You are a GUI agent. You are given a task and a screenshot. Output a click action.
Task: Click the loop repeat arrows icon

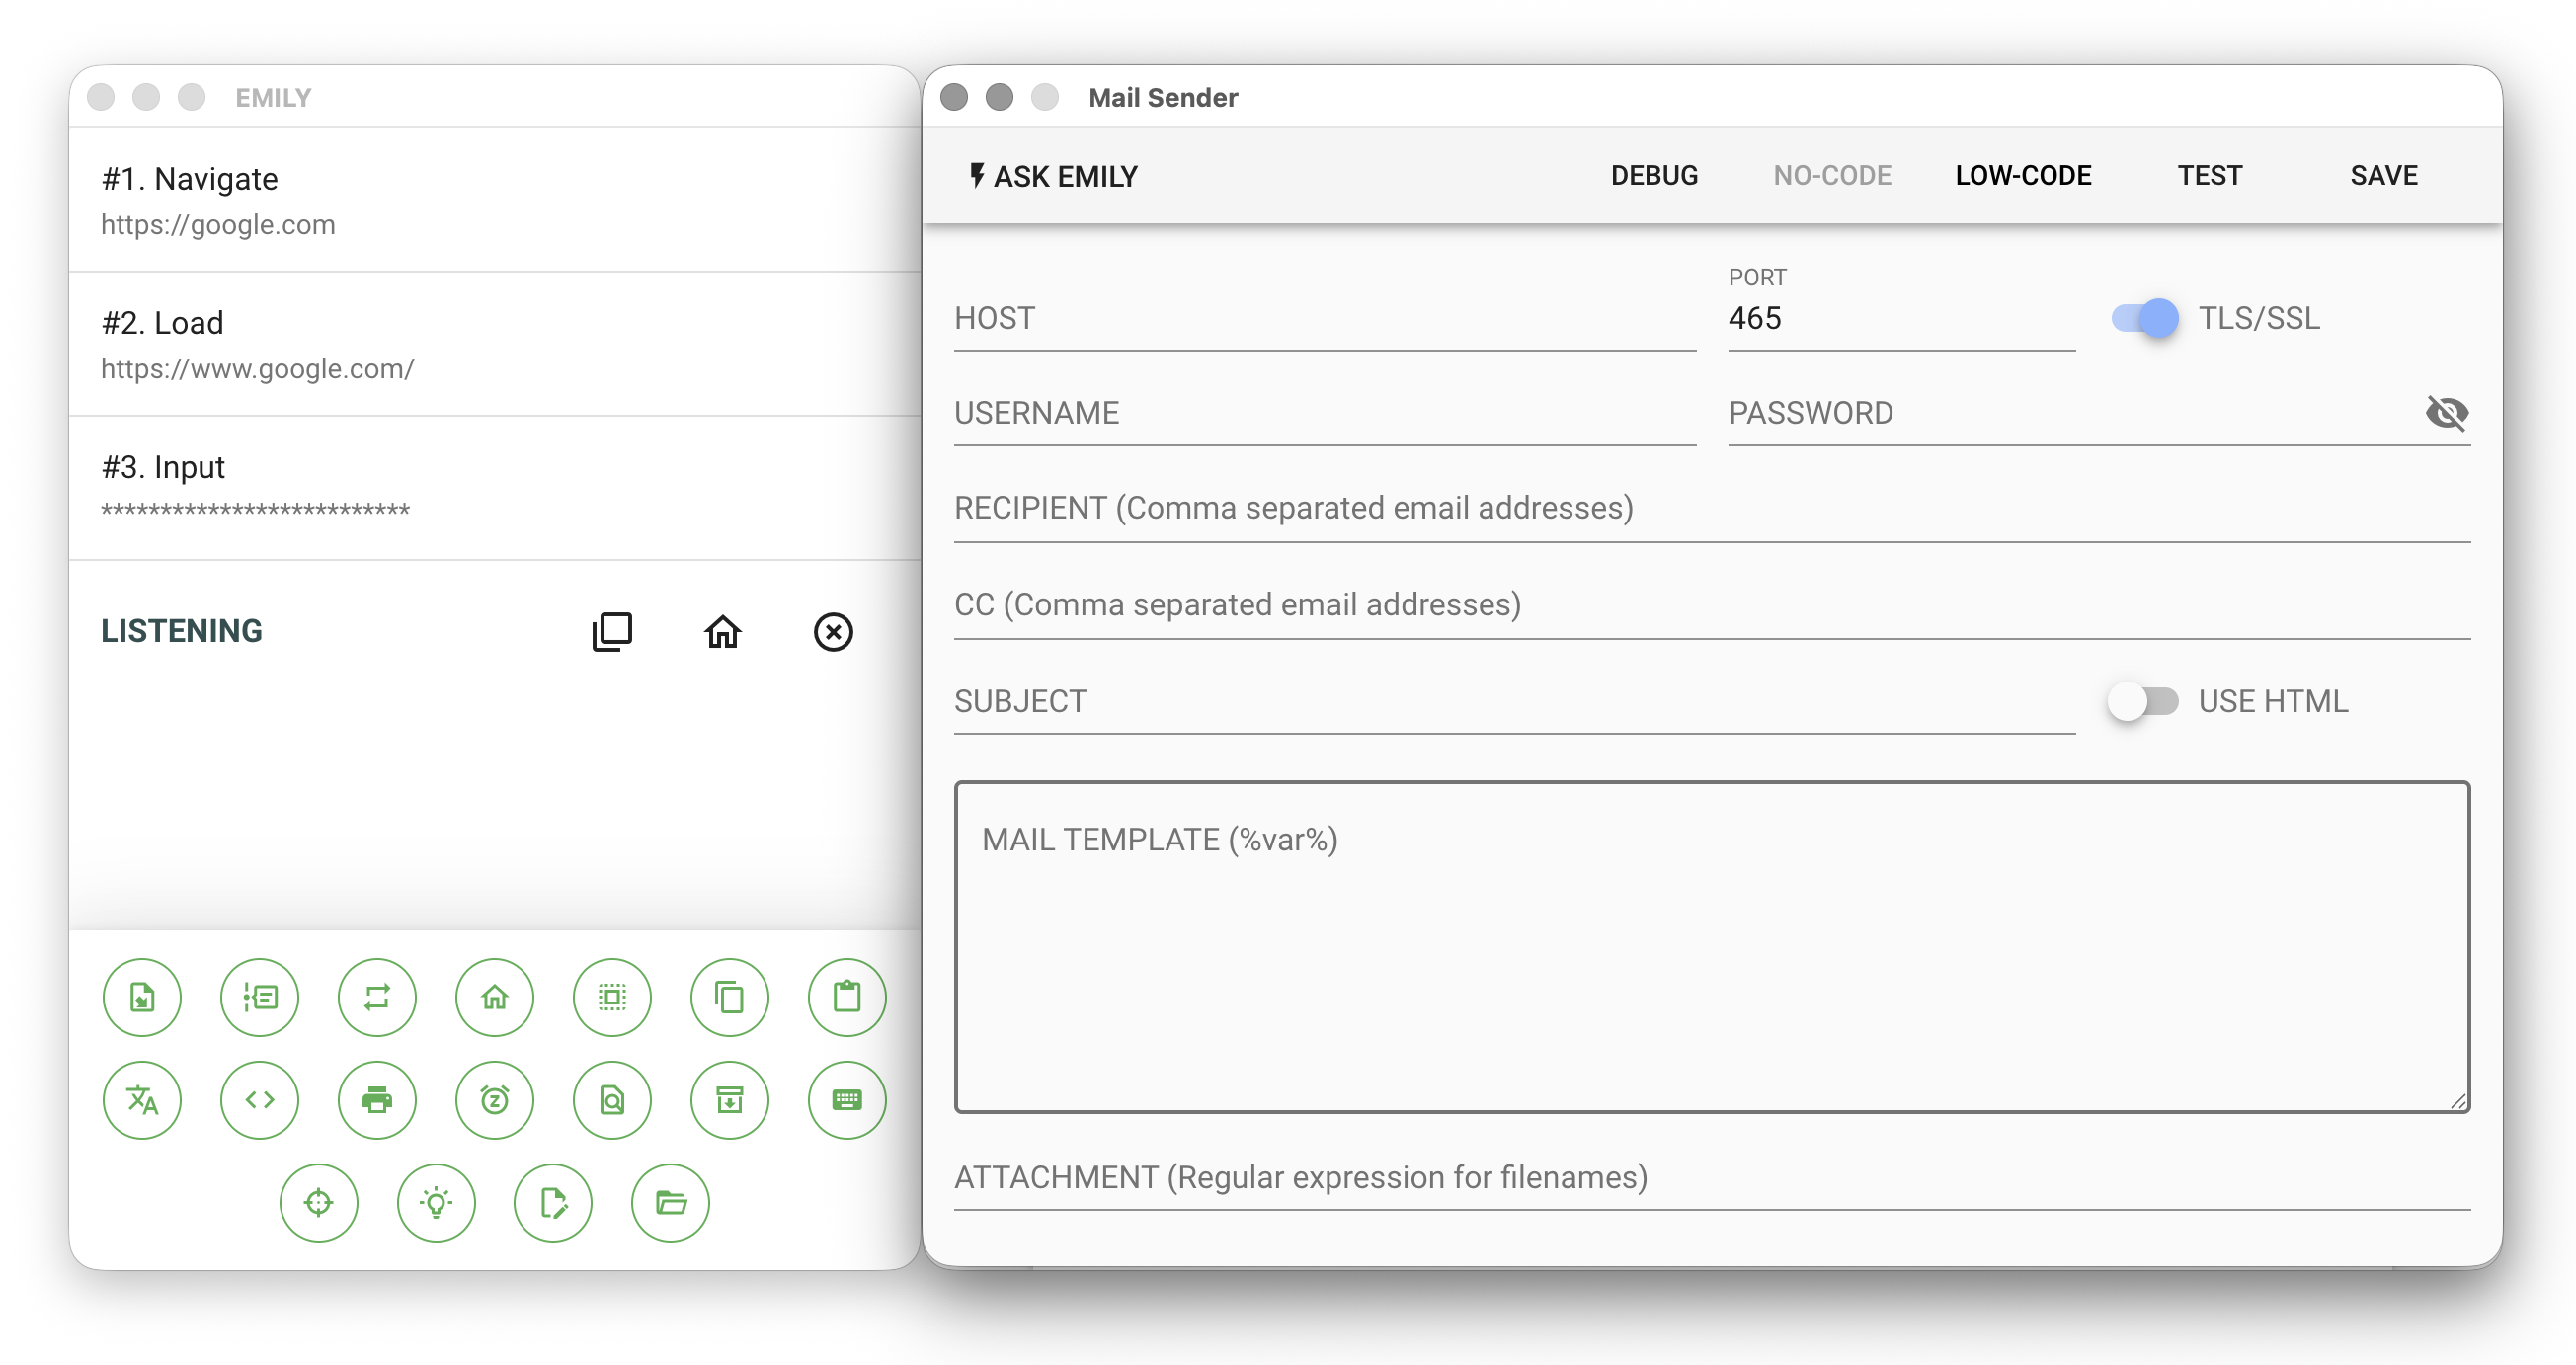pyautogui.click(x=377, y=997)
